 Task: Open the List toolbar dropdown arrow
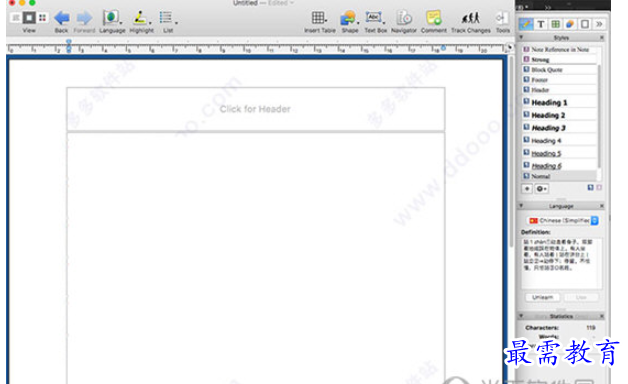[x=176, y=23]
